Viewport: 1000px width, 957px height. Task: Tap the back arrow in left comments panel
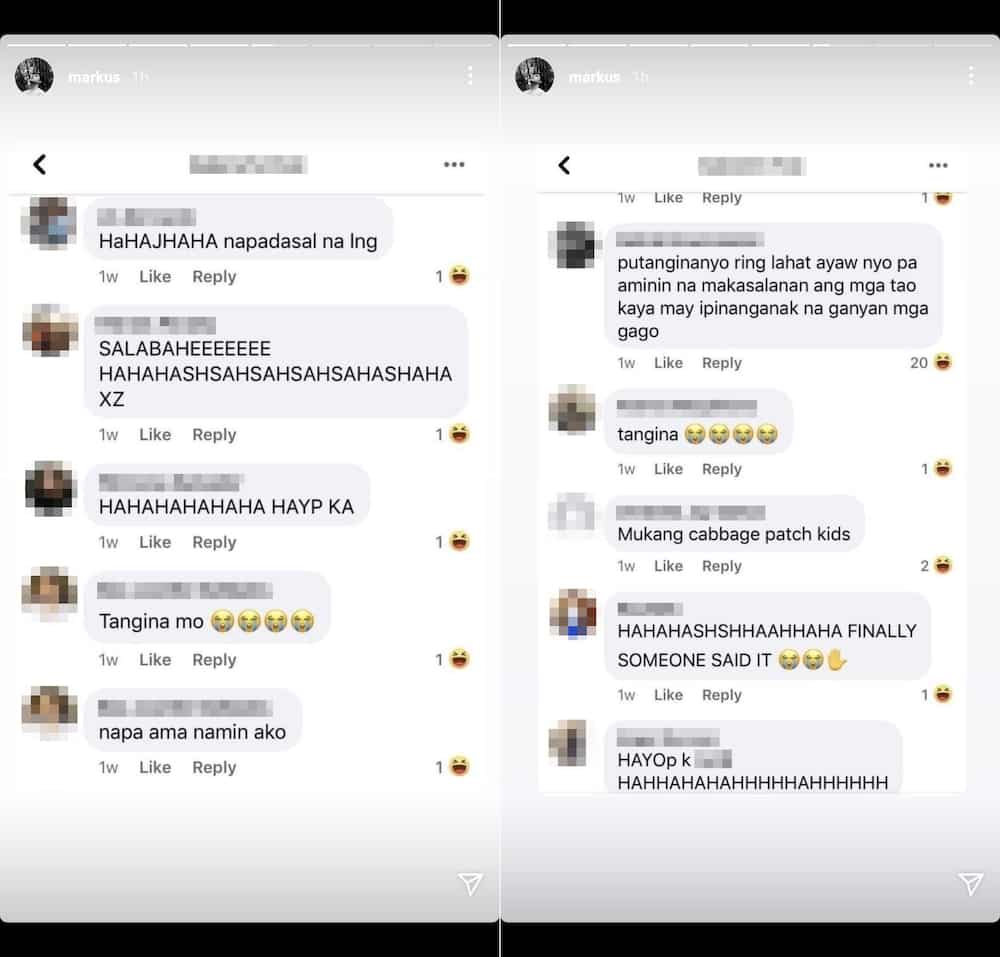point(40,164)
